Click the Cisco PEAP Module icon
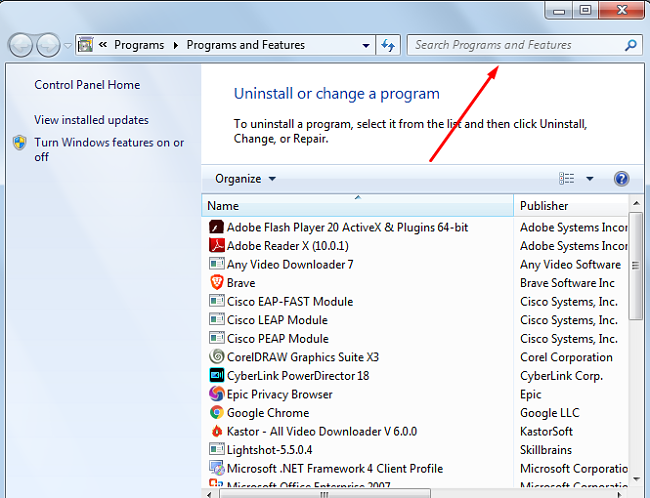The image size is (650, 498). (x=216, y=338)
